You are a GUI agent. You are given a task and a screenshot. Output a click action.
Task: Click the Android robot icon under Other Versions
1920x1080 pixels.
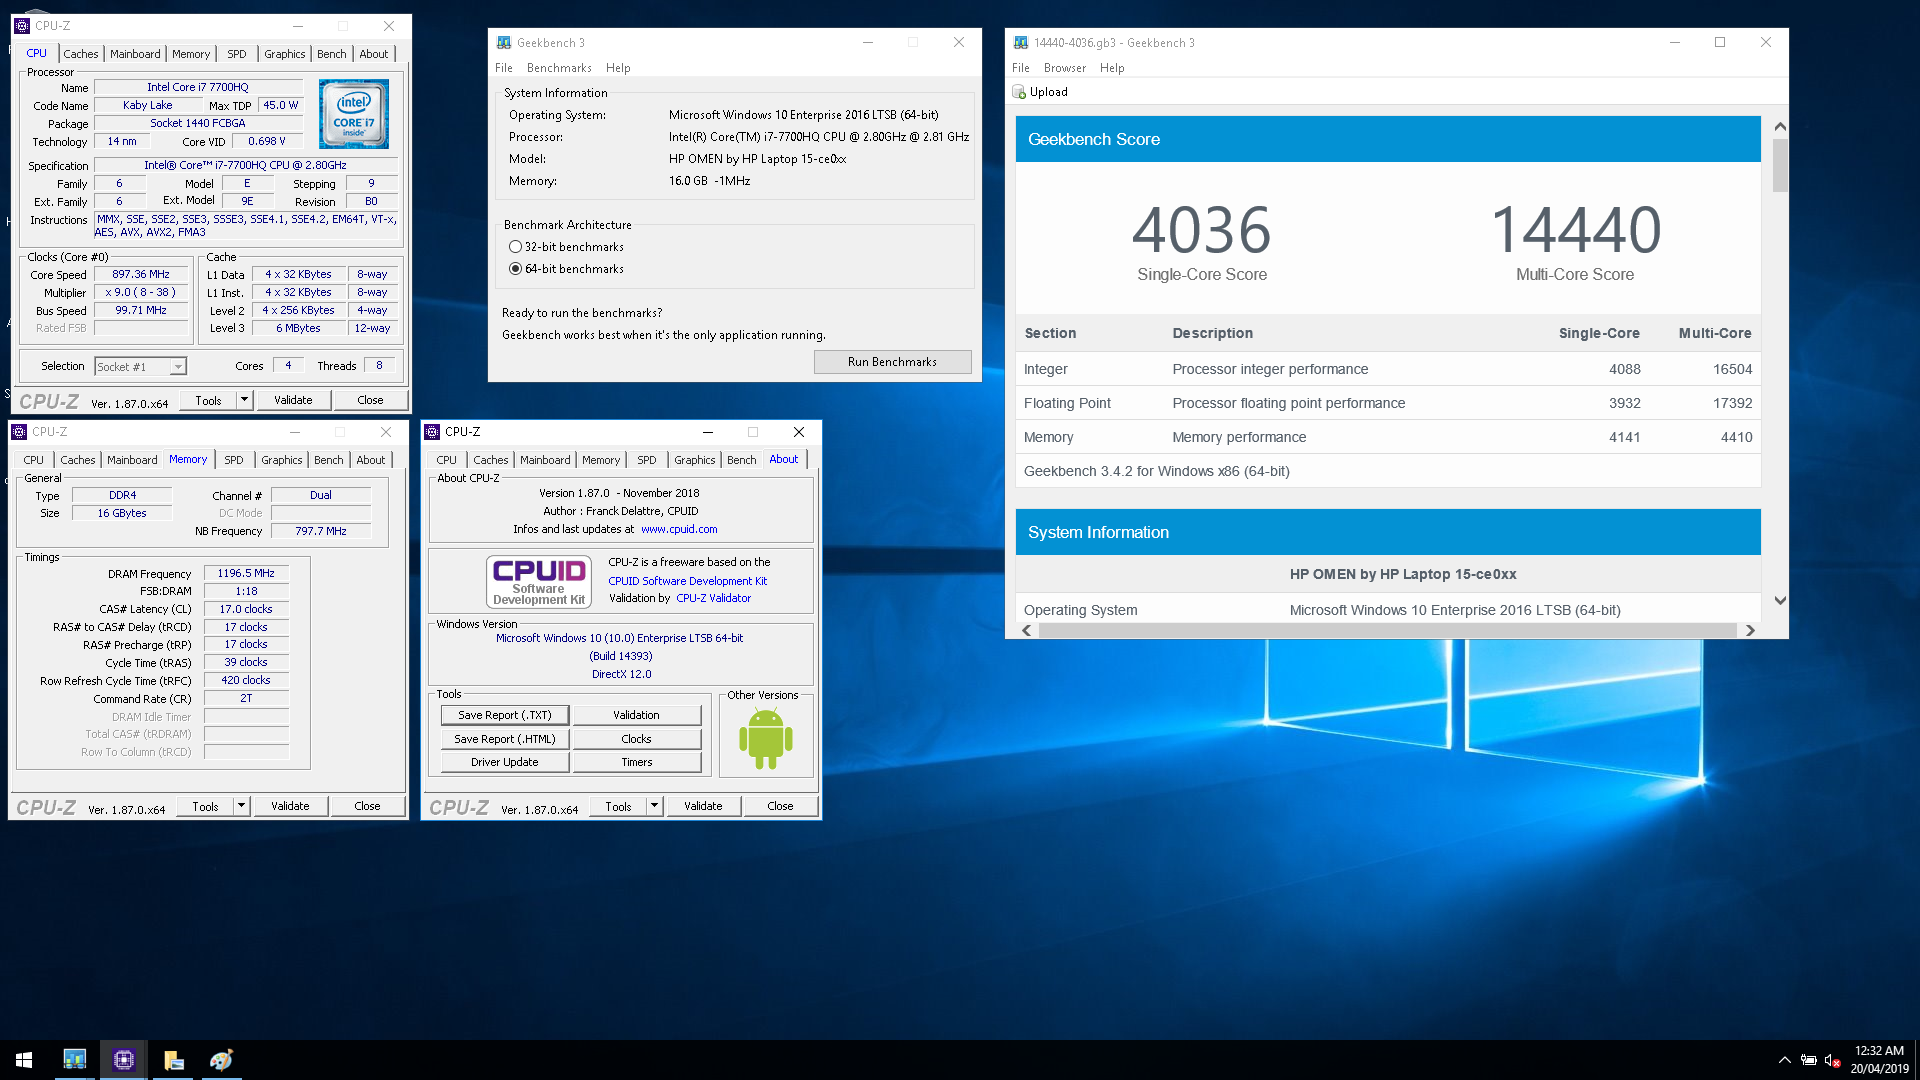pyautogui.click(x=766, y=738)
